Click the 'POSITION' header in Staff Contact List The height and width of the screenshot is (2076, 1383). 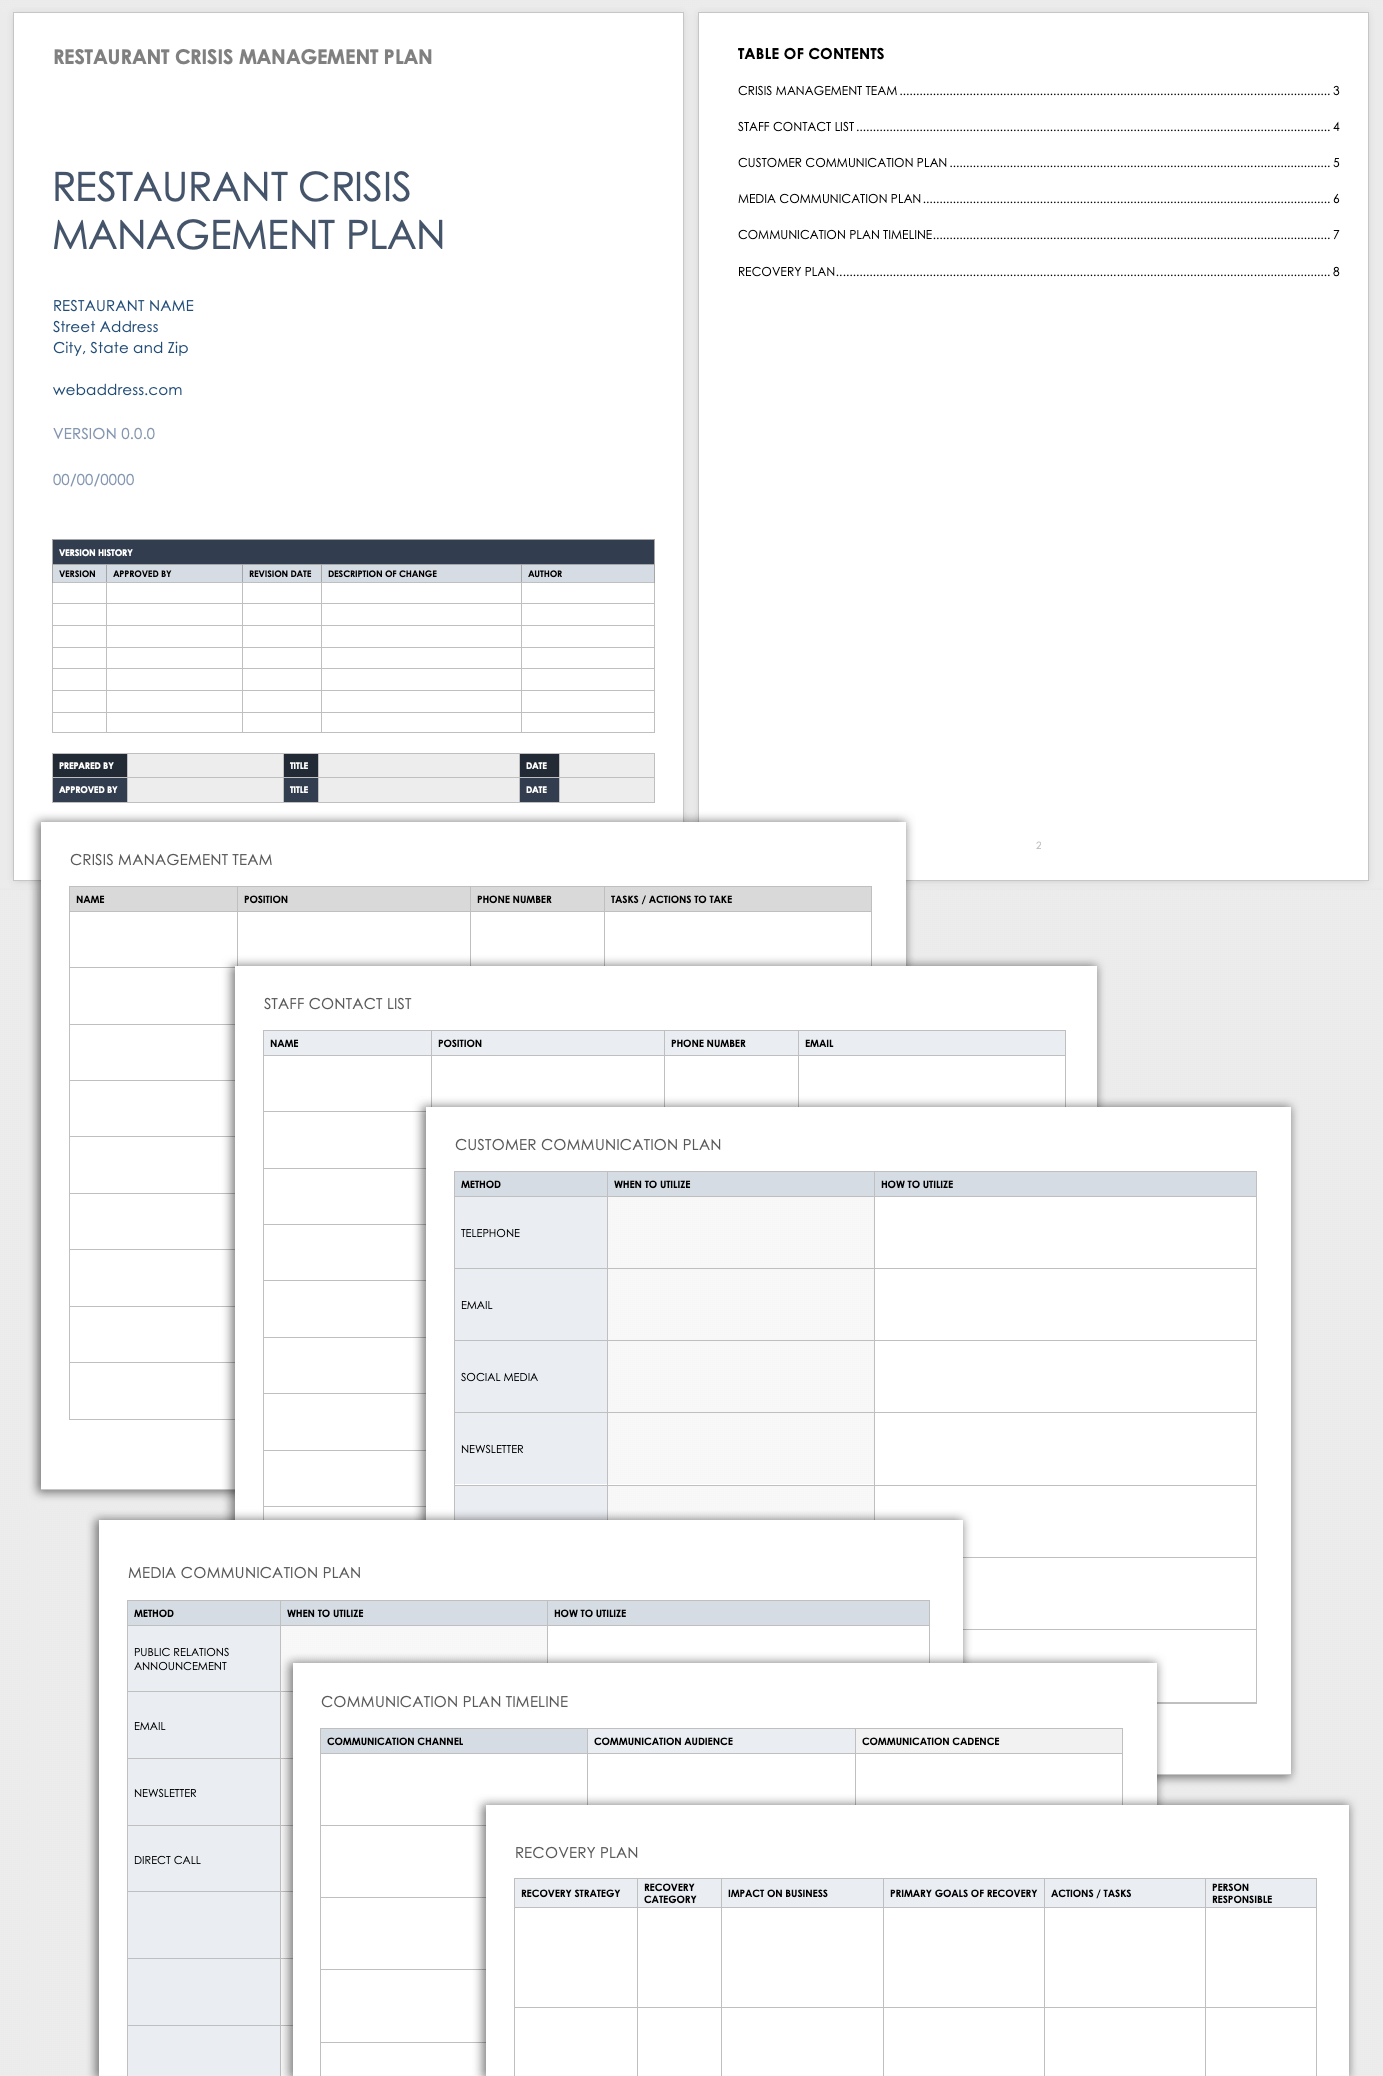pos(547,1043)
